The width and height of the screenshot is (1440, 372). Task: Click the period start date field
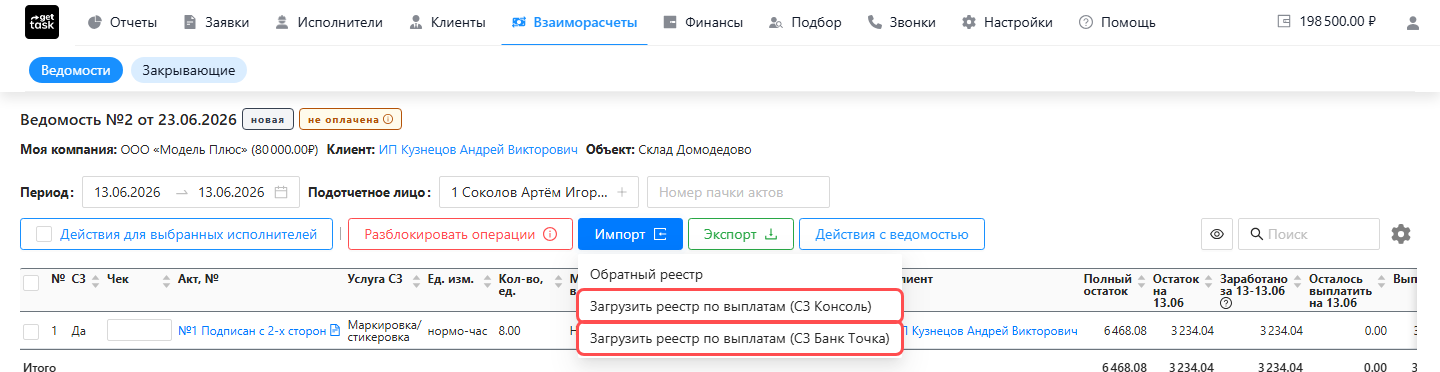click(x=128, y=192)
